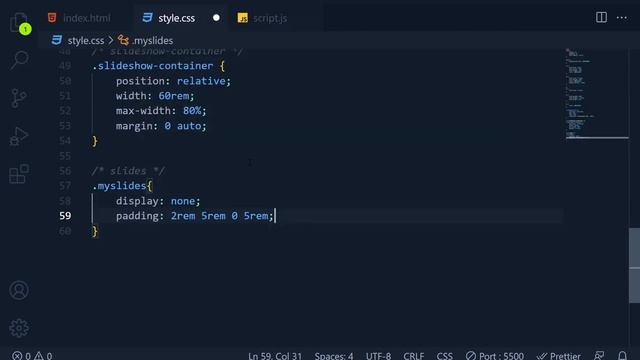
Task: Click the feedback status bar icon
Action: point(599,356)
